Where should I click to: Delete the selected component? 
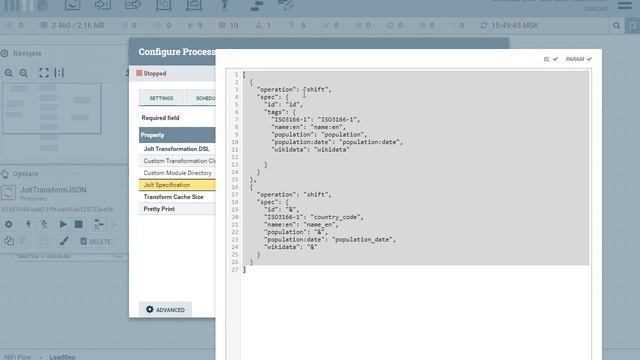click(x=96, y=242)
